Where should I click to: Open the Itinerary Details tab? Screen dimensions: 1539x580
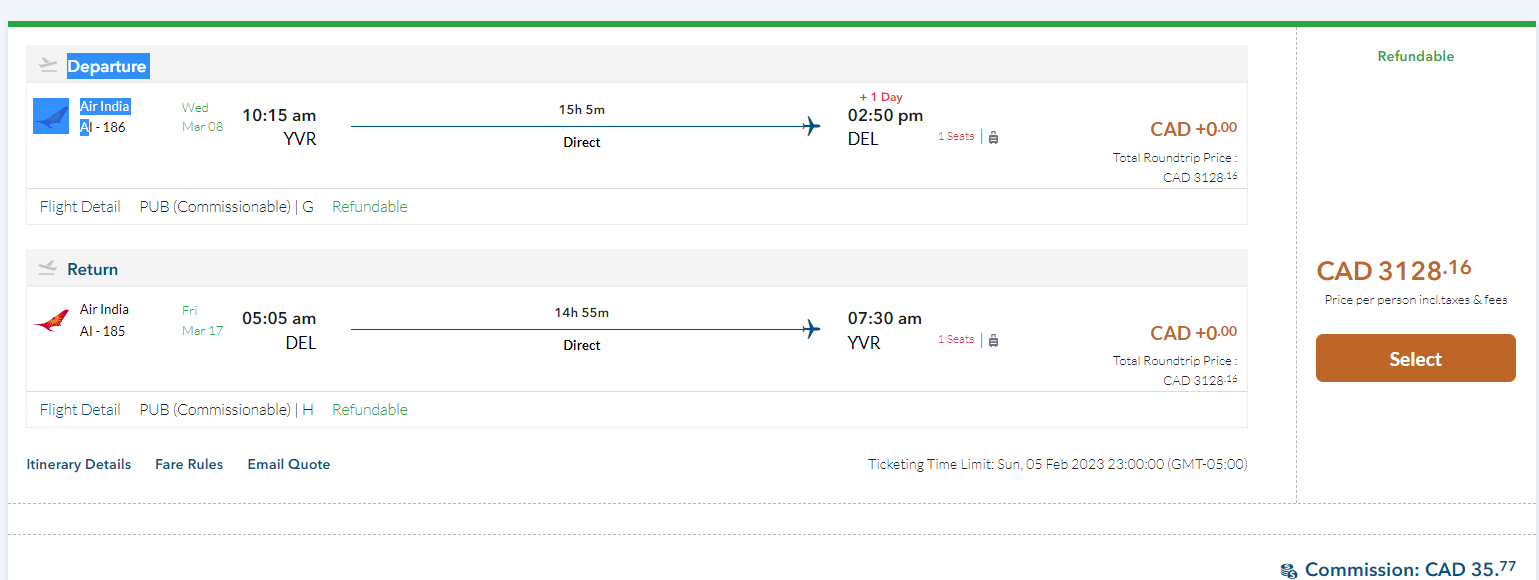[x=79, y=464]
